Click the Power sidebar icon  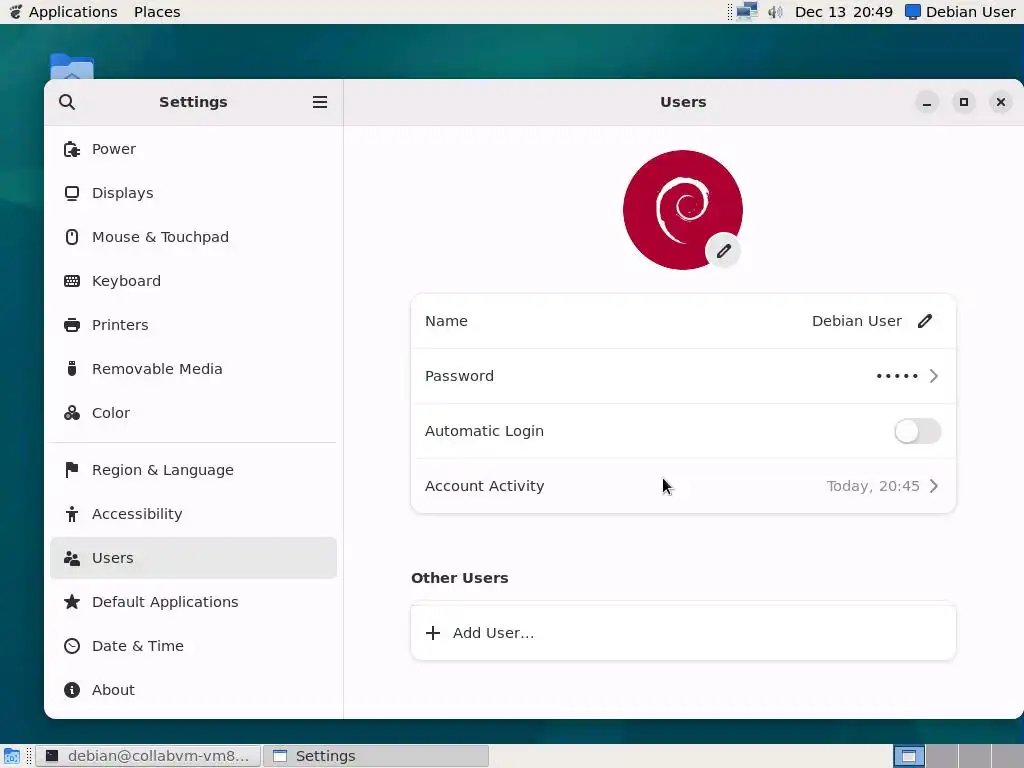click(72, 149)
